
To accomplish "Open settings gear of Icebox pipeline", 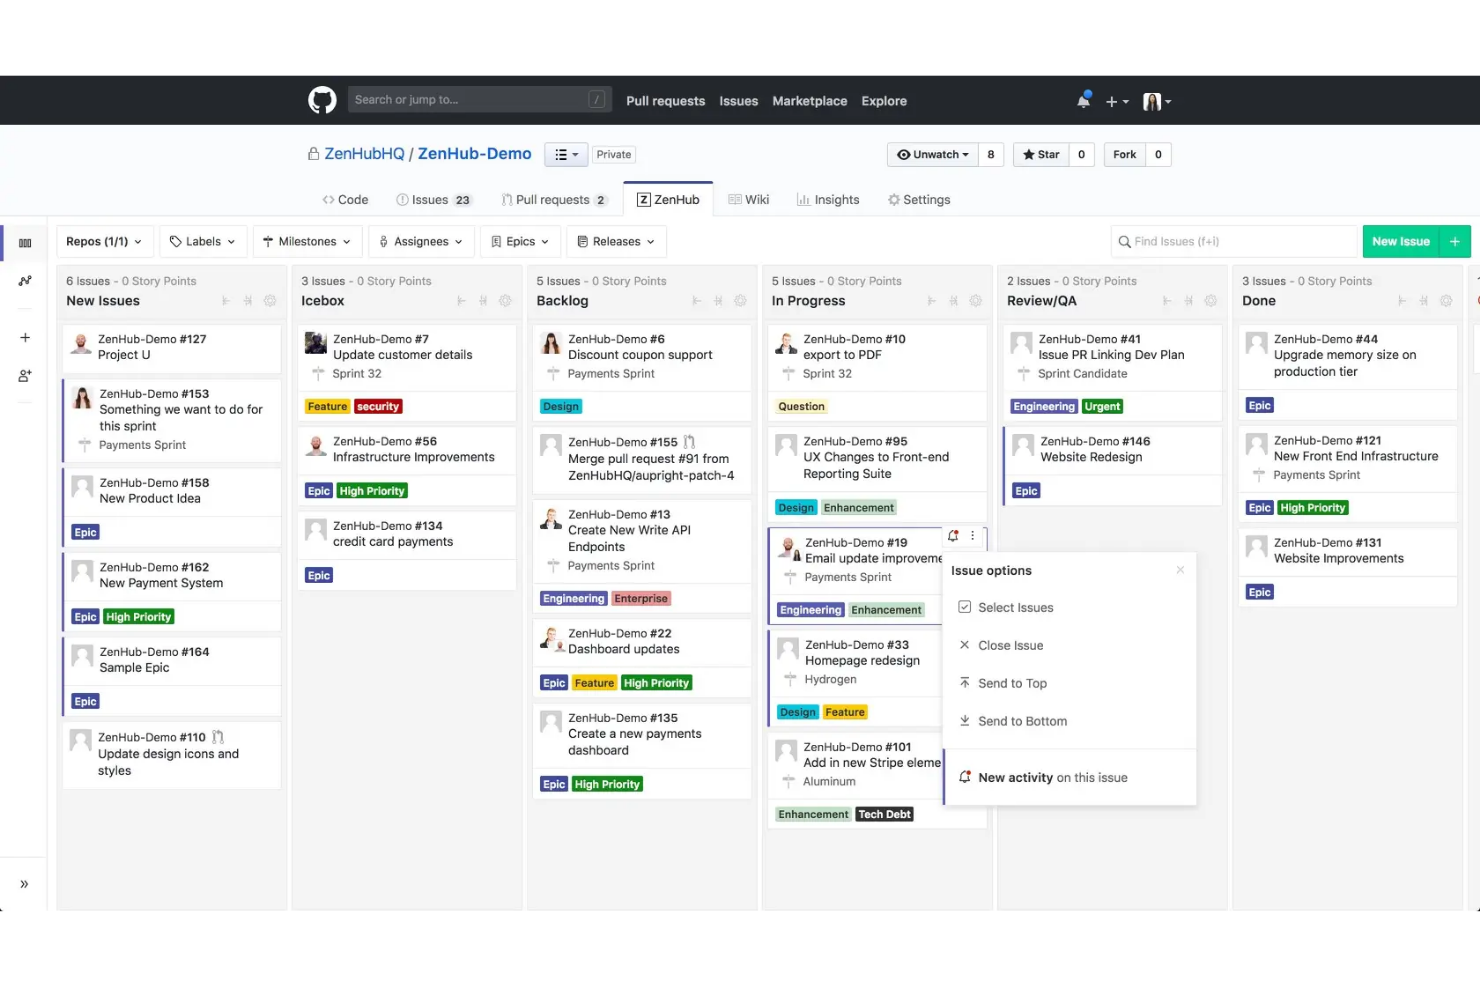I will [505, 301].
